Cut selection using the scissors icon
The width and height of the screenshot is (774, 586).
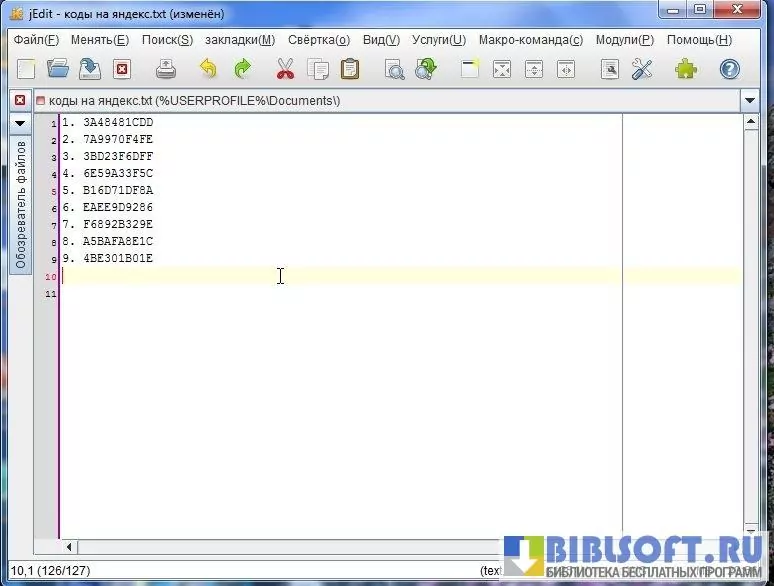coord(285,69)
